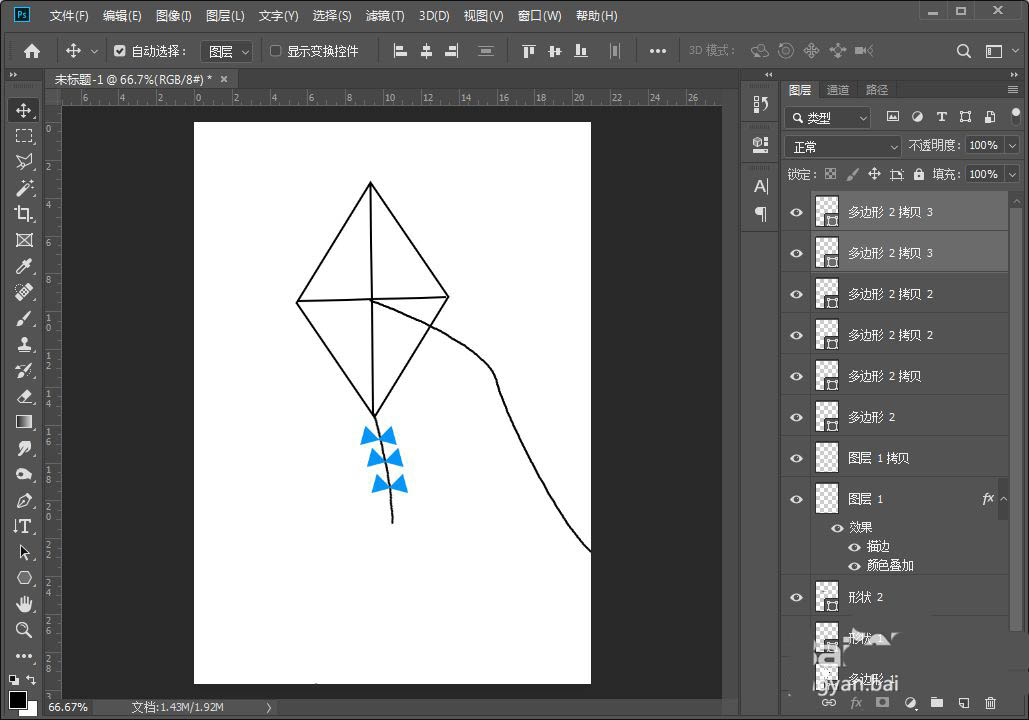Select the Eyedropper tool
The image size is (1029, 720).
click(x=24, y=266)
